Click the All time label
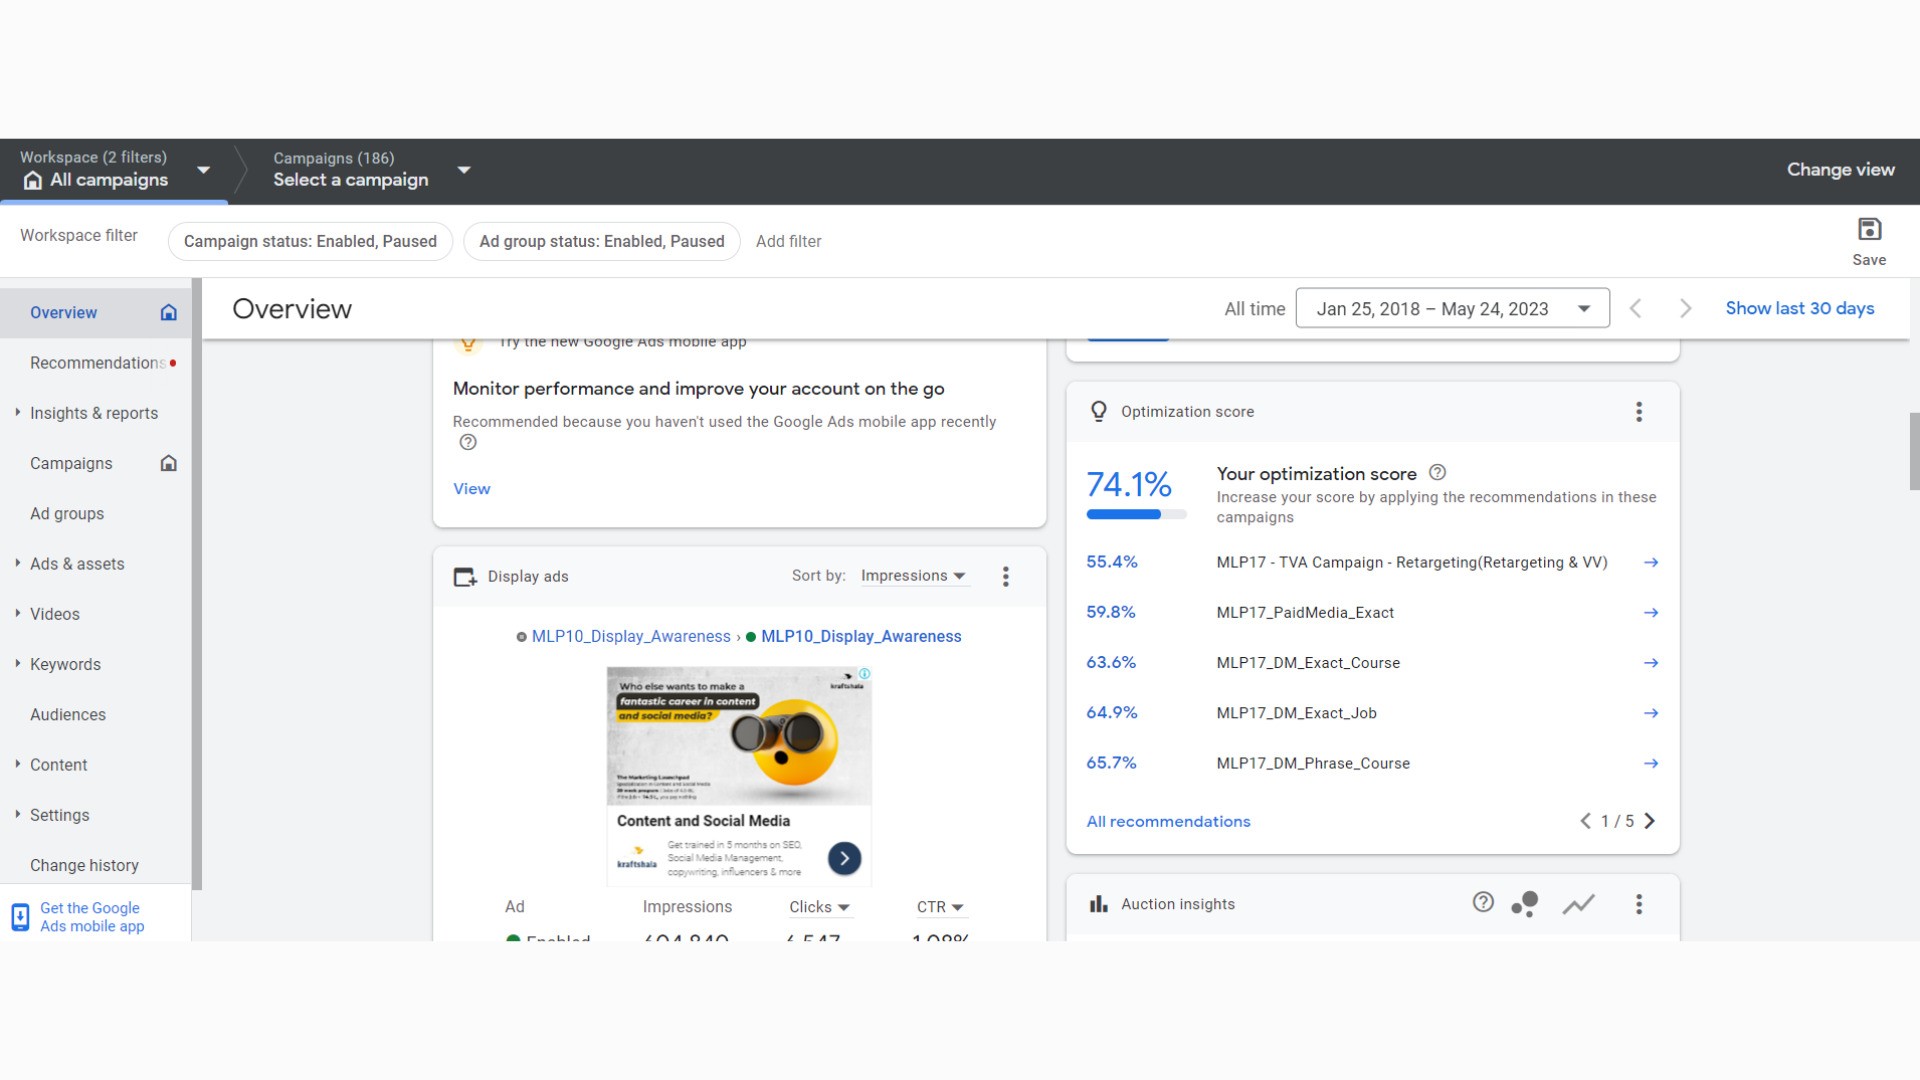 pos(1255,309)
